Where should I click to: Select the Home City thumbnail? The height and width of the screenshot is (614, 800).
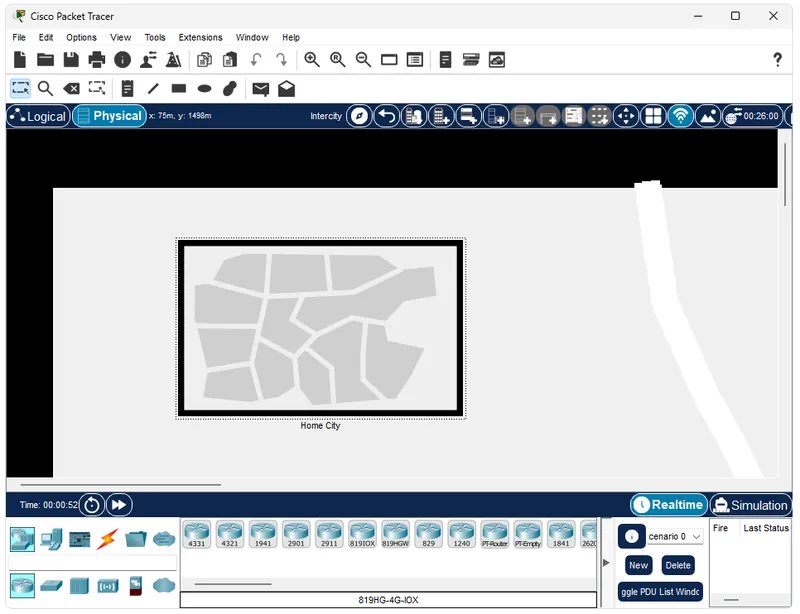click(x=321, y=328)
